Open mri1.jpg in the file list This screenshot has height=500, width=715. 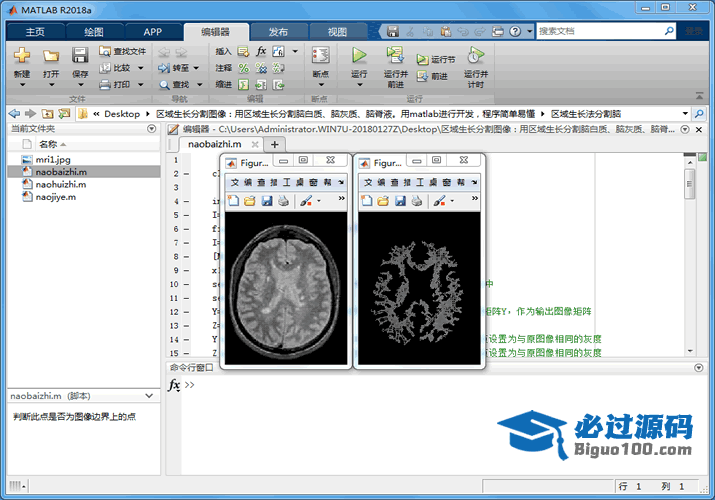53,160
